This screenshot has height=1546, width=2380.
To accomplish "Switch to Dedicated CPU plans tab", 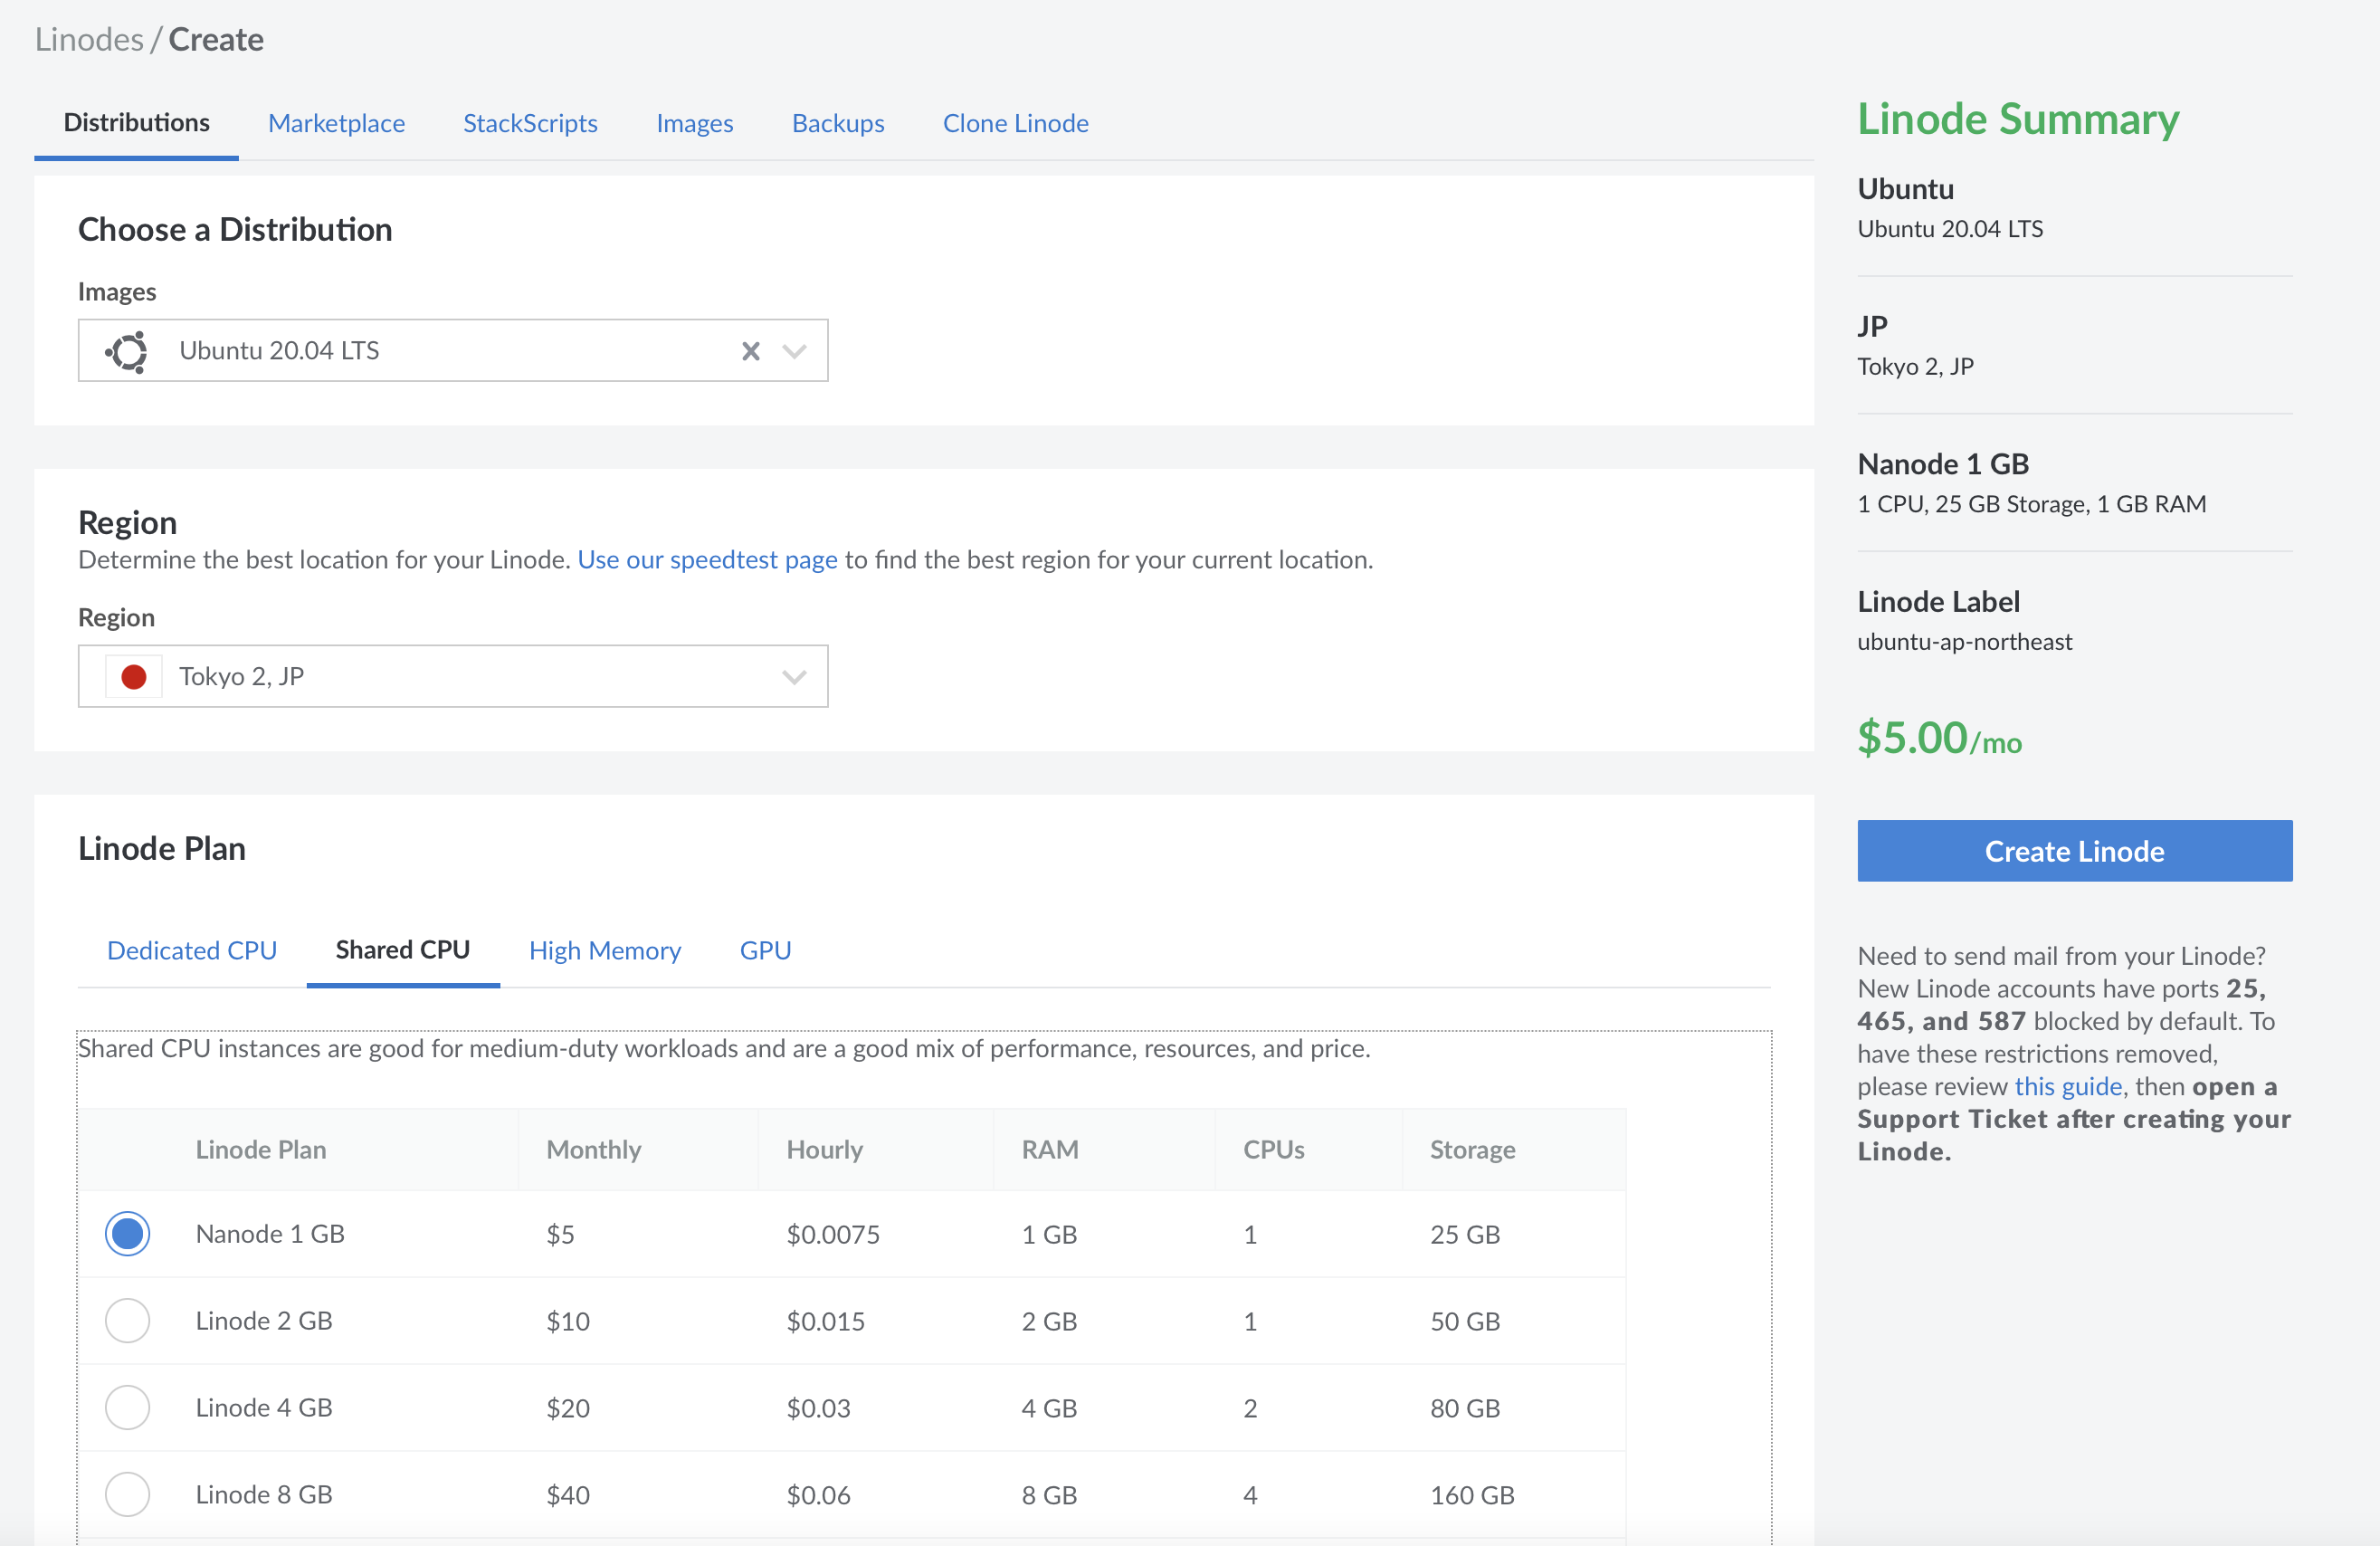I will coord(192,950).
